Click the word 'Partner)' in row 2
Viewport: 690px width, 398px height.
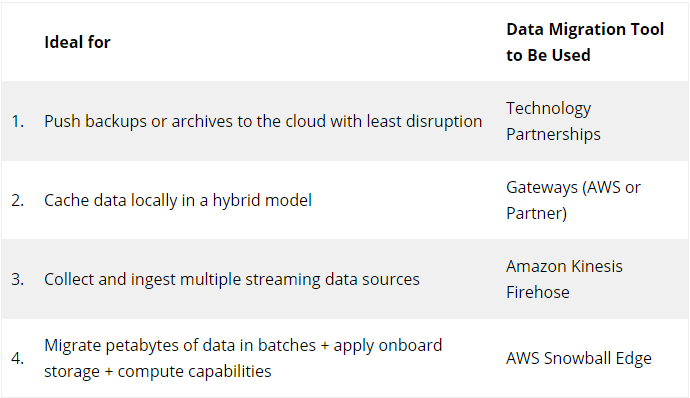(x=536, y=214)
